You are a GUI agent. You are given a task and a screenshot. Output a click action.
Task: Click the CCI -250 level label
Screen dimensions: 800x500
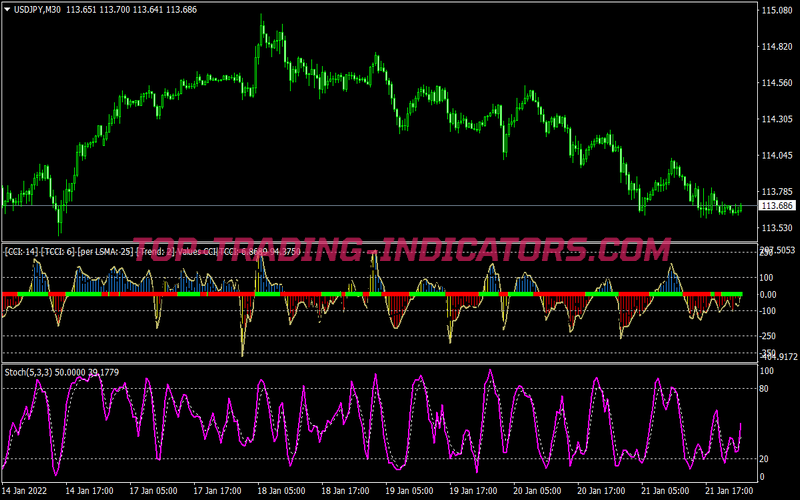point(768,336)
